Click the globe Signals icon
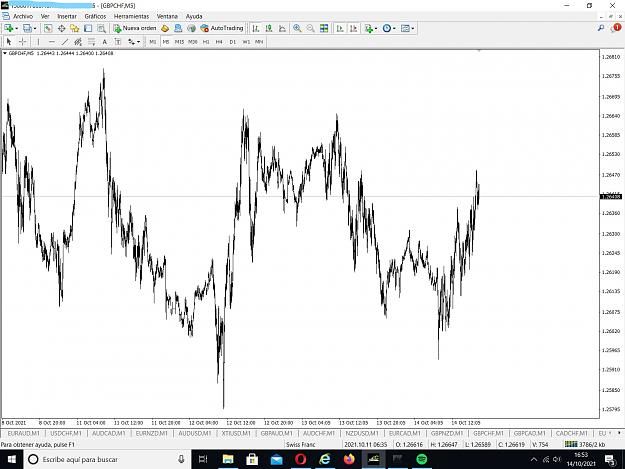The image size is (625, 469). coord(192,28)
